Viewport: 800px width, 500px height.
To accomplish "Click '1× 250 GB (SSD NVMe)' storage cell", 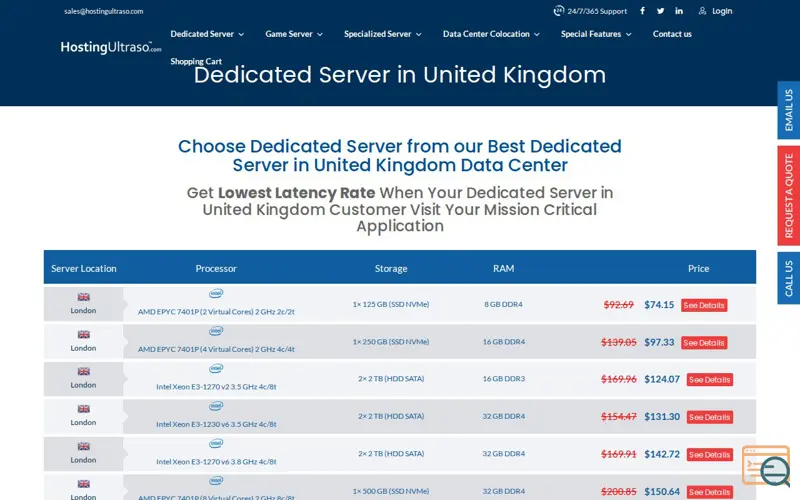I will pyautogui.click(x=391, y=342).
